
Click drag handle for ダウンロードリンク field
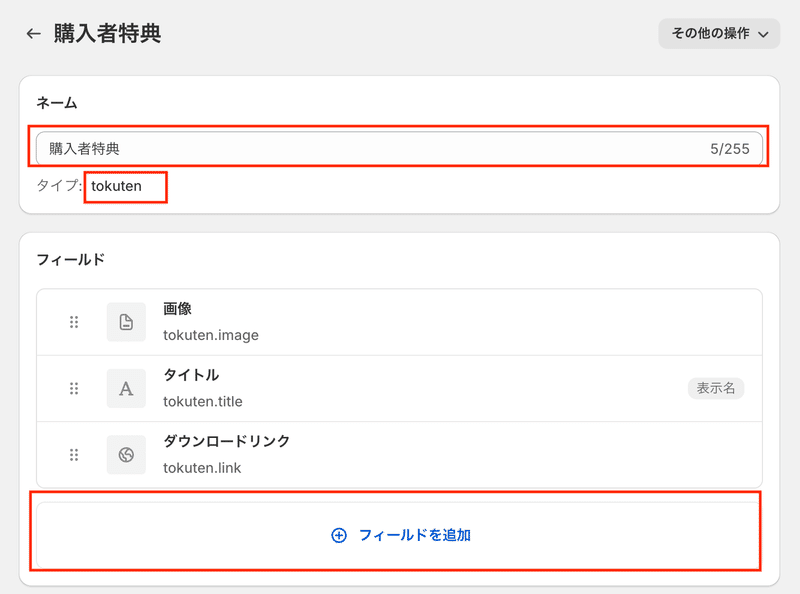[74, 455]
